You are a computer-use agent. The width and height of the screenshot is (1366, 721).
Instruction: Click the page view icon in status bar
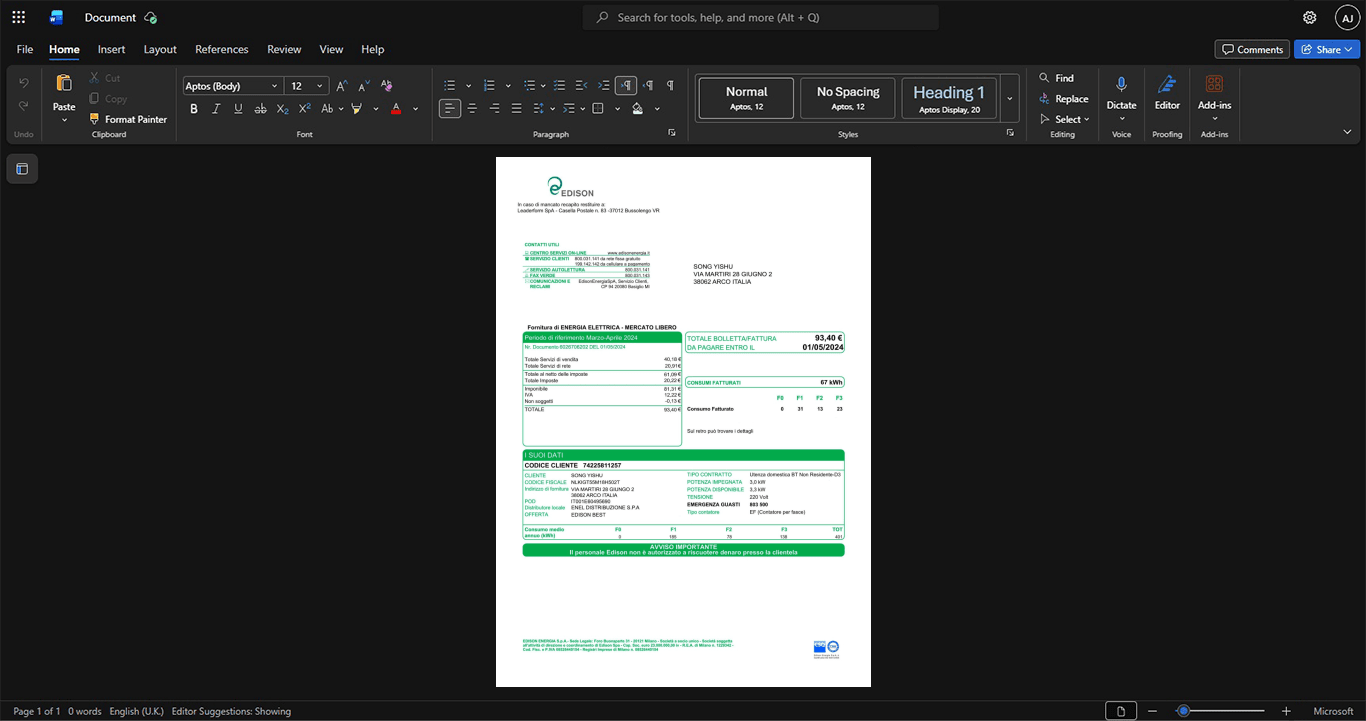coord(1121,711)
